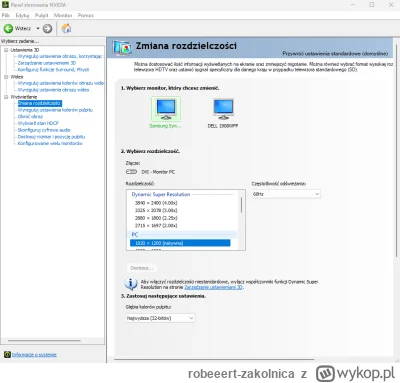Collapse the Wideo tree node
Viewport: 400px width, 383px height.
pyautogui.click(x=6, y=77)
